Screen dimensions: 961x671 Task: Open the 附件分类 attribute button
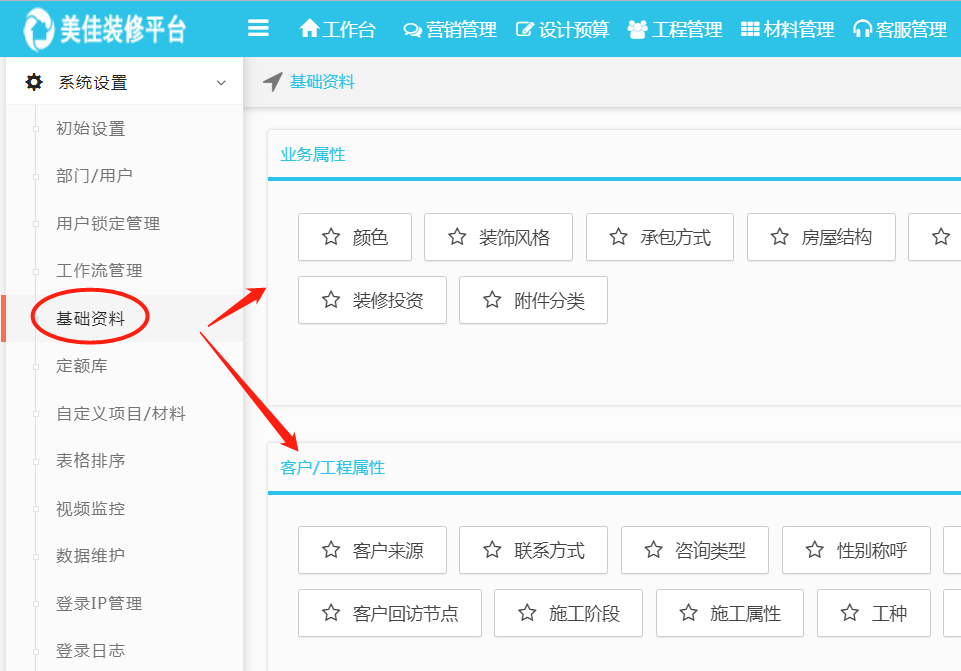point(533,300)
